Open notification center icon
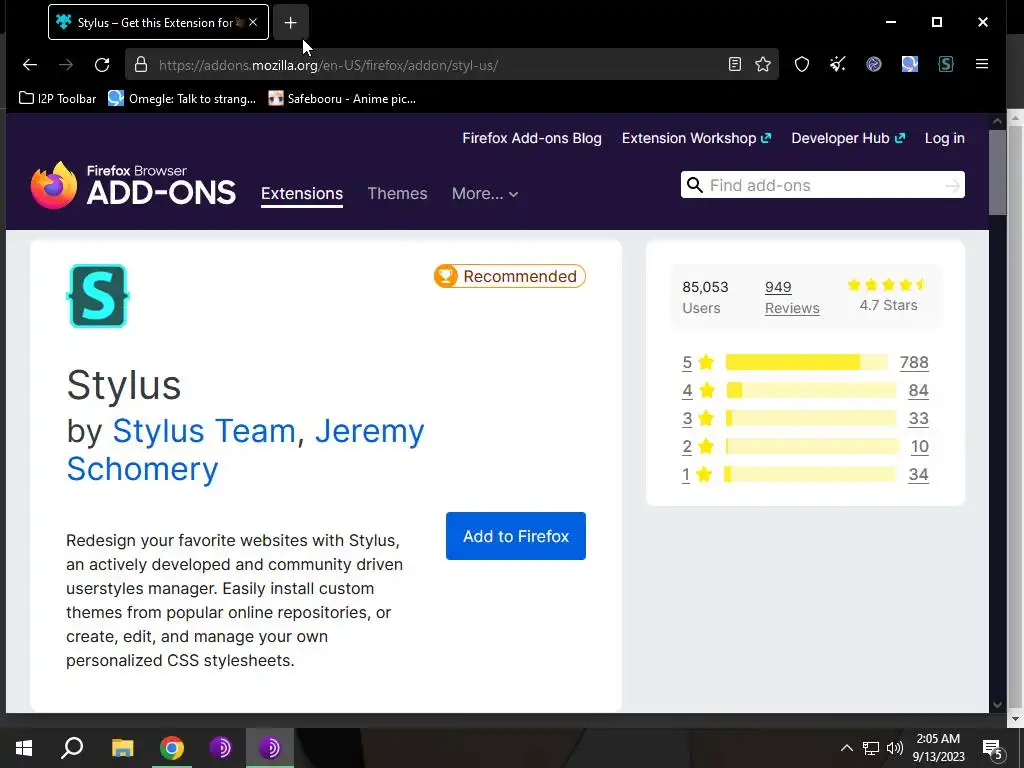 pyautogui.click(x=993, y=750)
